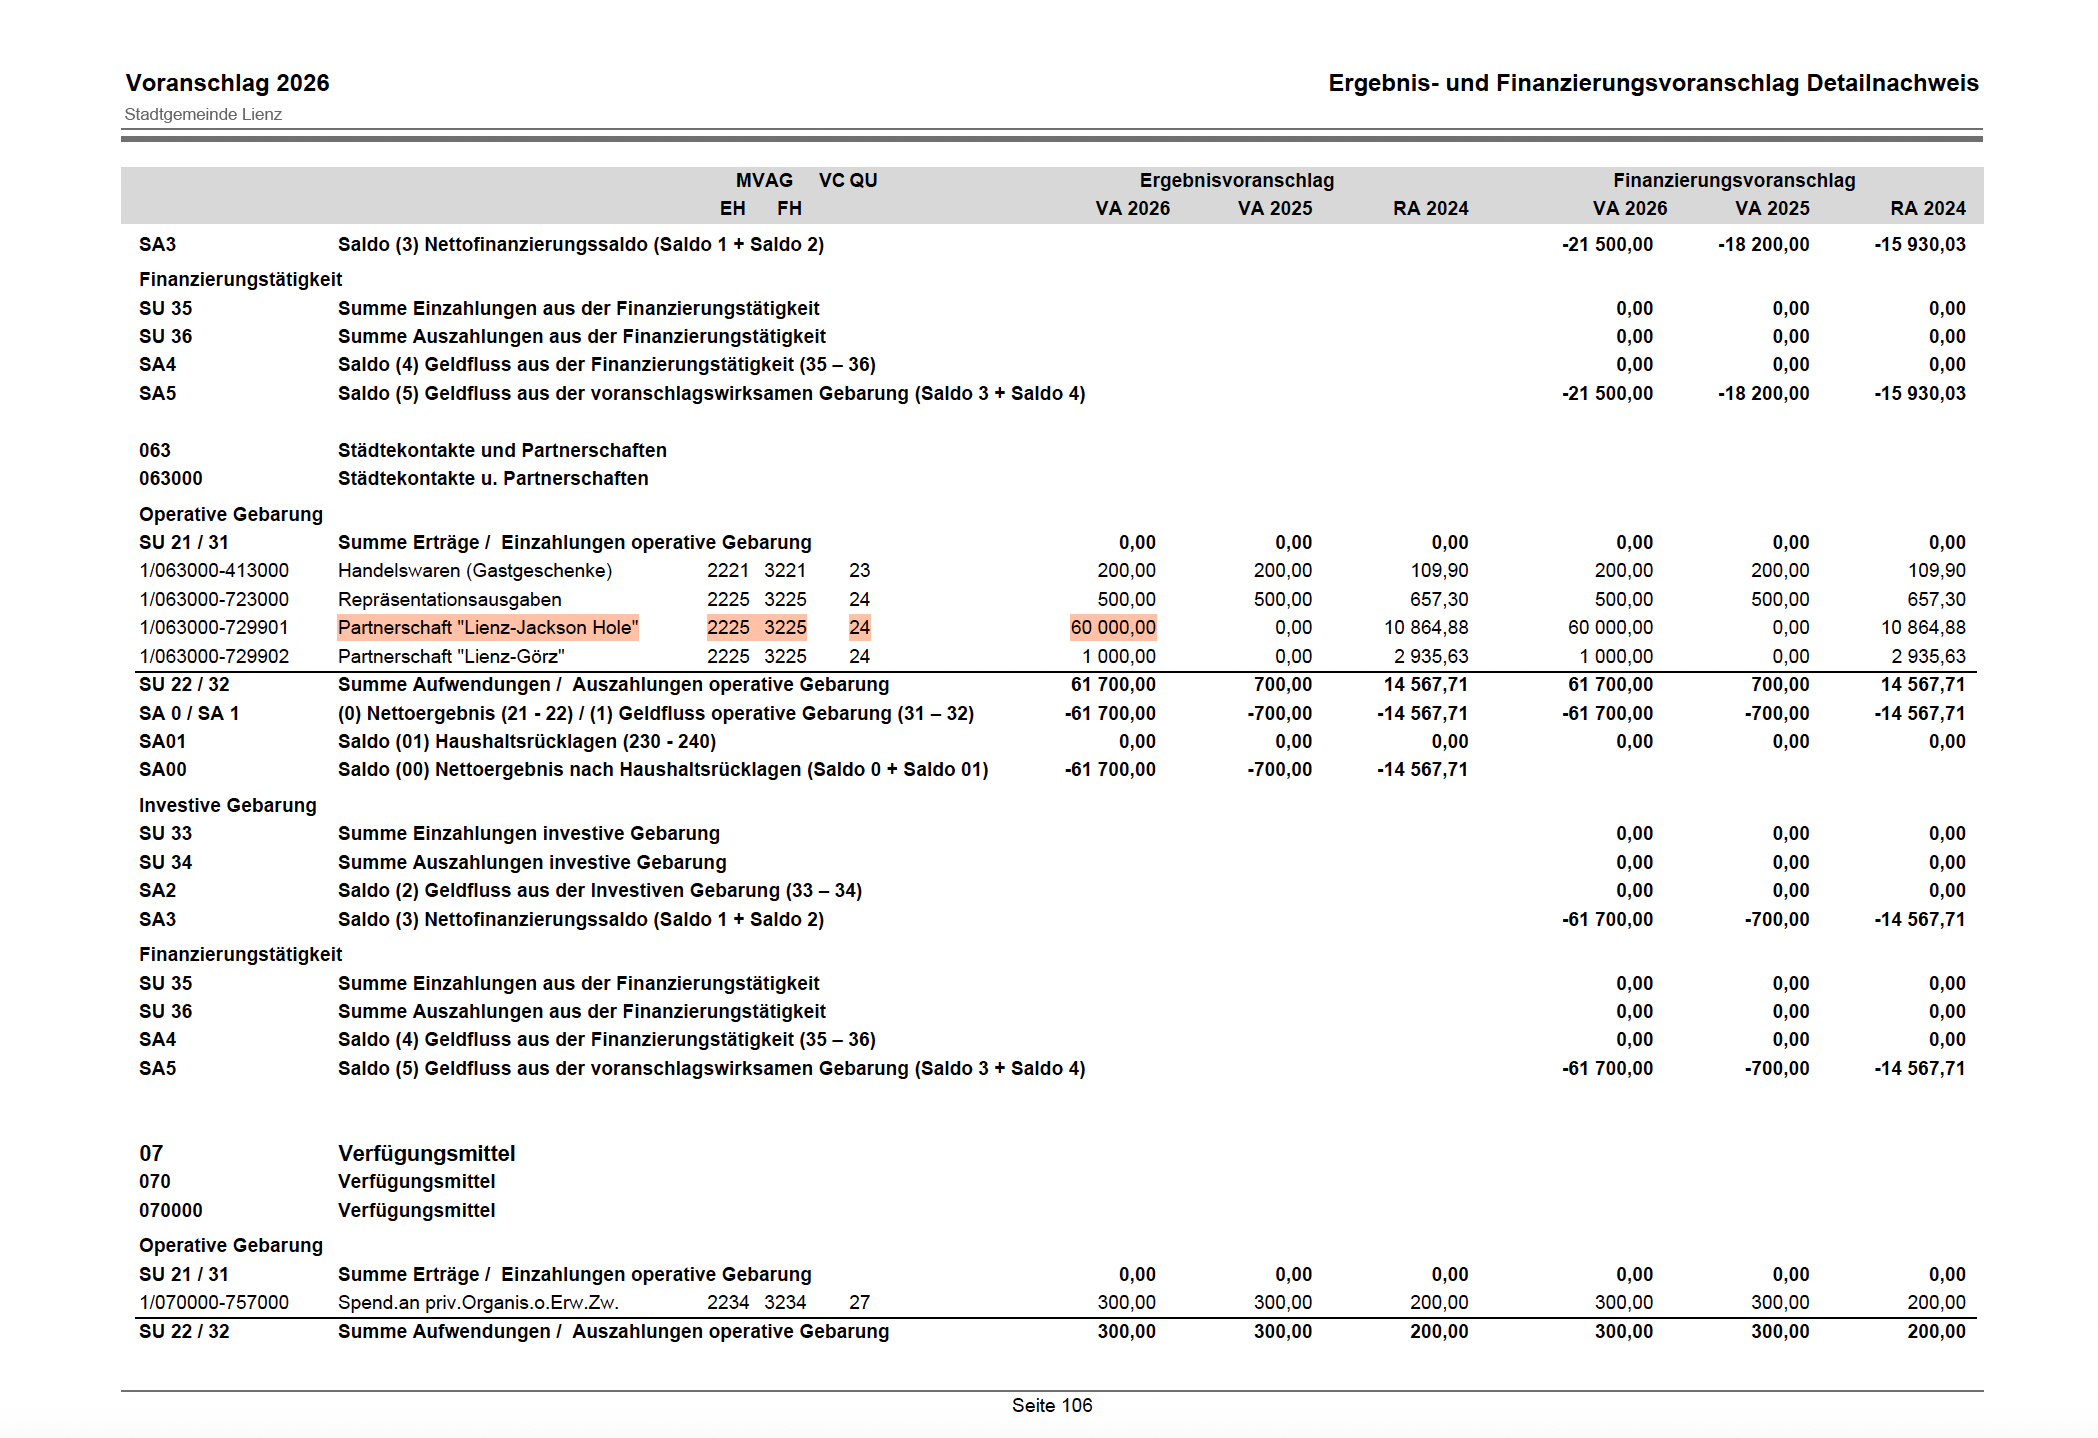Click Partnerschaft "Lienz-Görz" row label
The width and height of the screenshot is (2098, 1438).
(451, 657)
